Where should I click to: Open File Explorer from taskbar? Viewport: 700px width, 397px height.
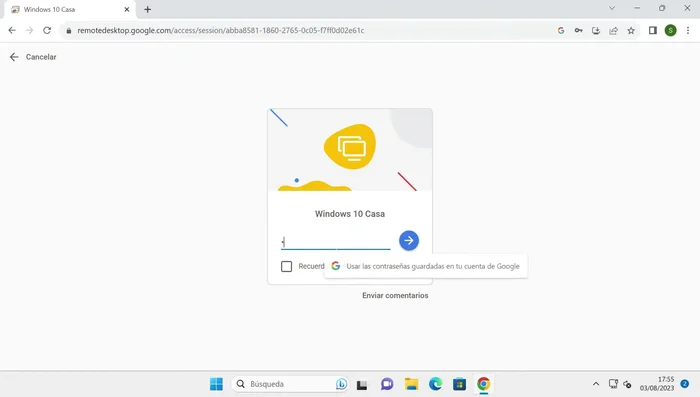[x=411, y=384]
